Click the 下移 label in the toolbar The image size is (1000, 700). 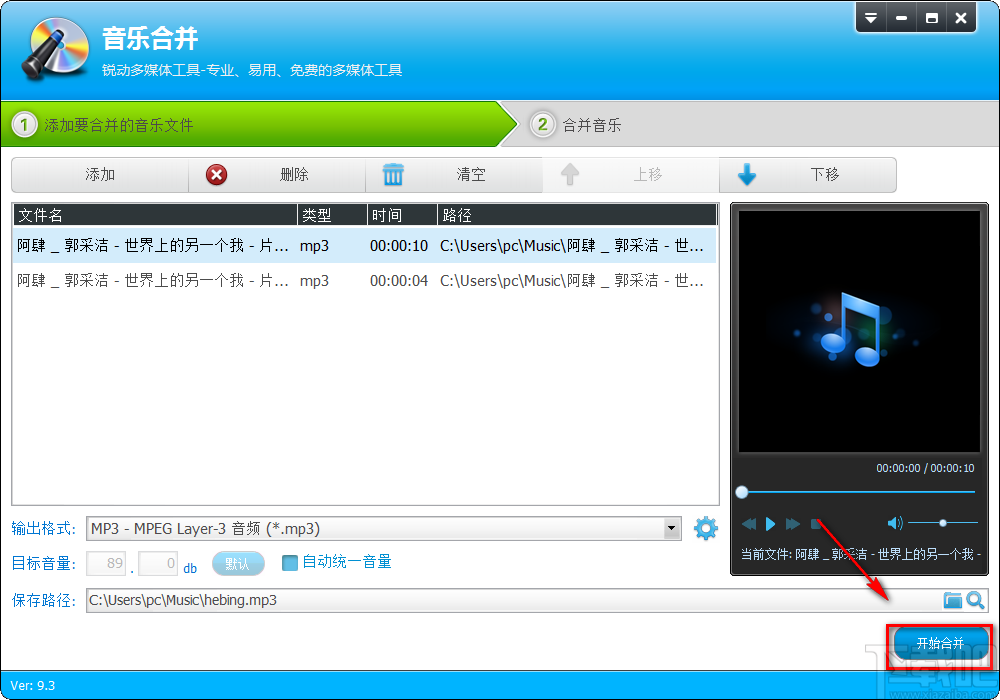tap(825, 175)
